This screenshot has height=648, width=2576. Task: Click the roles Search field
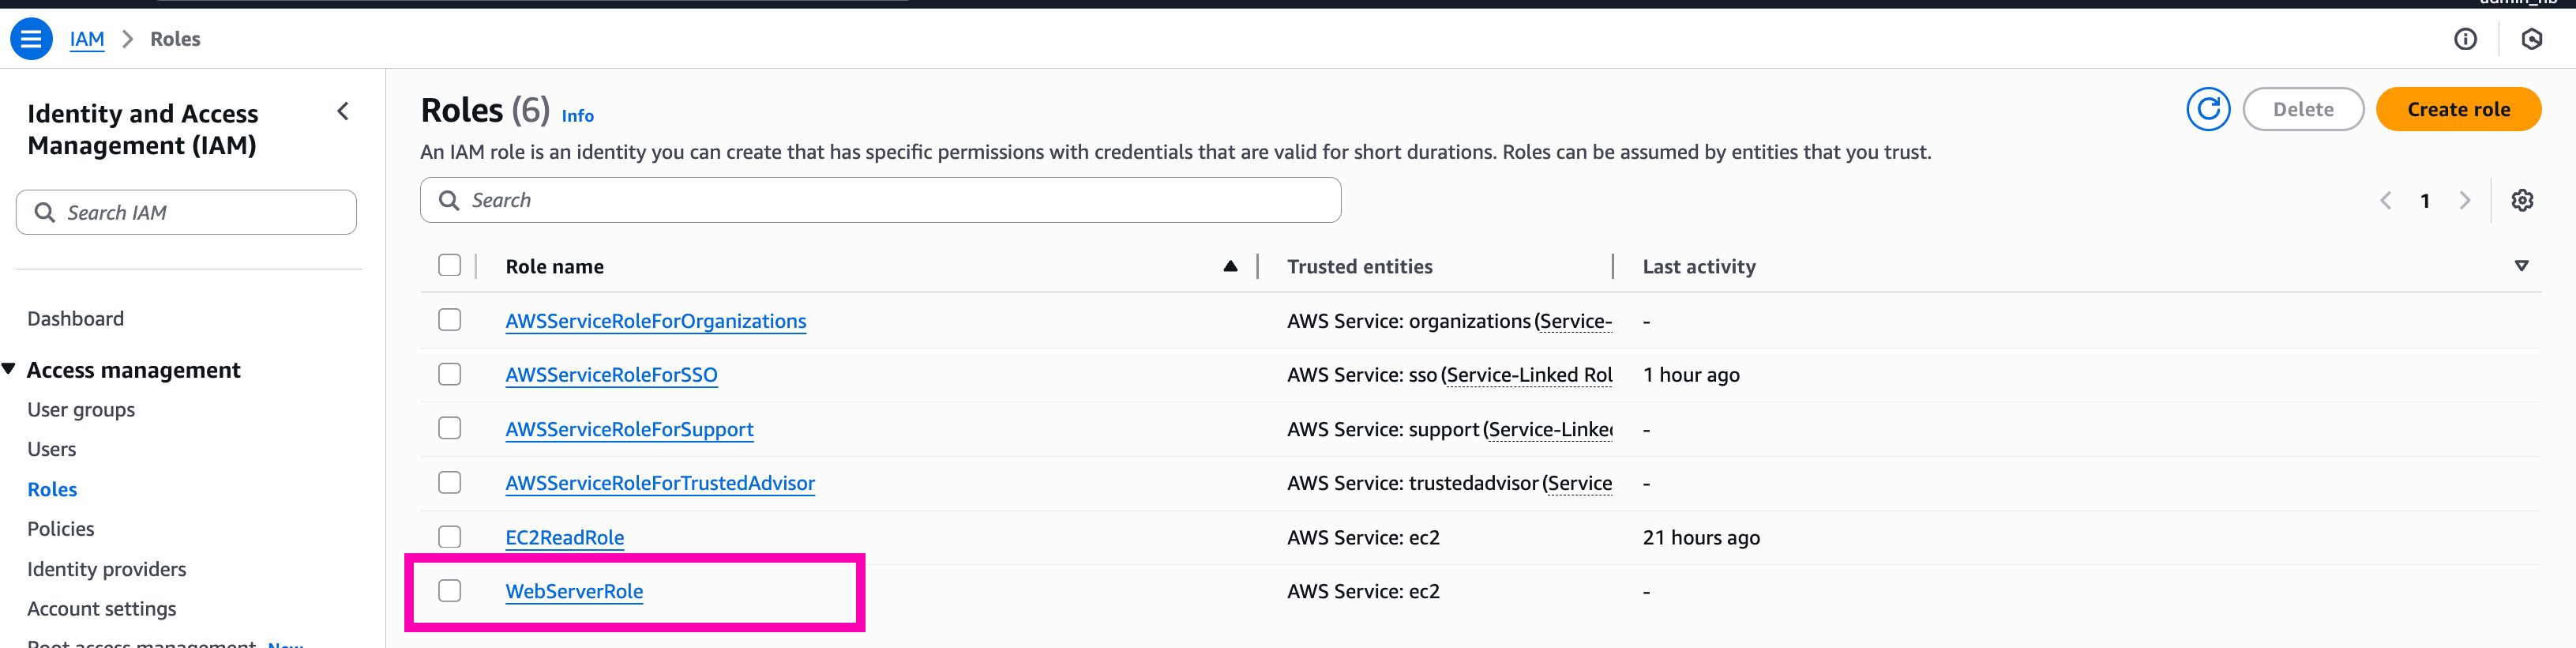tap(880, 200)
